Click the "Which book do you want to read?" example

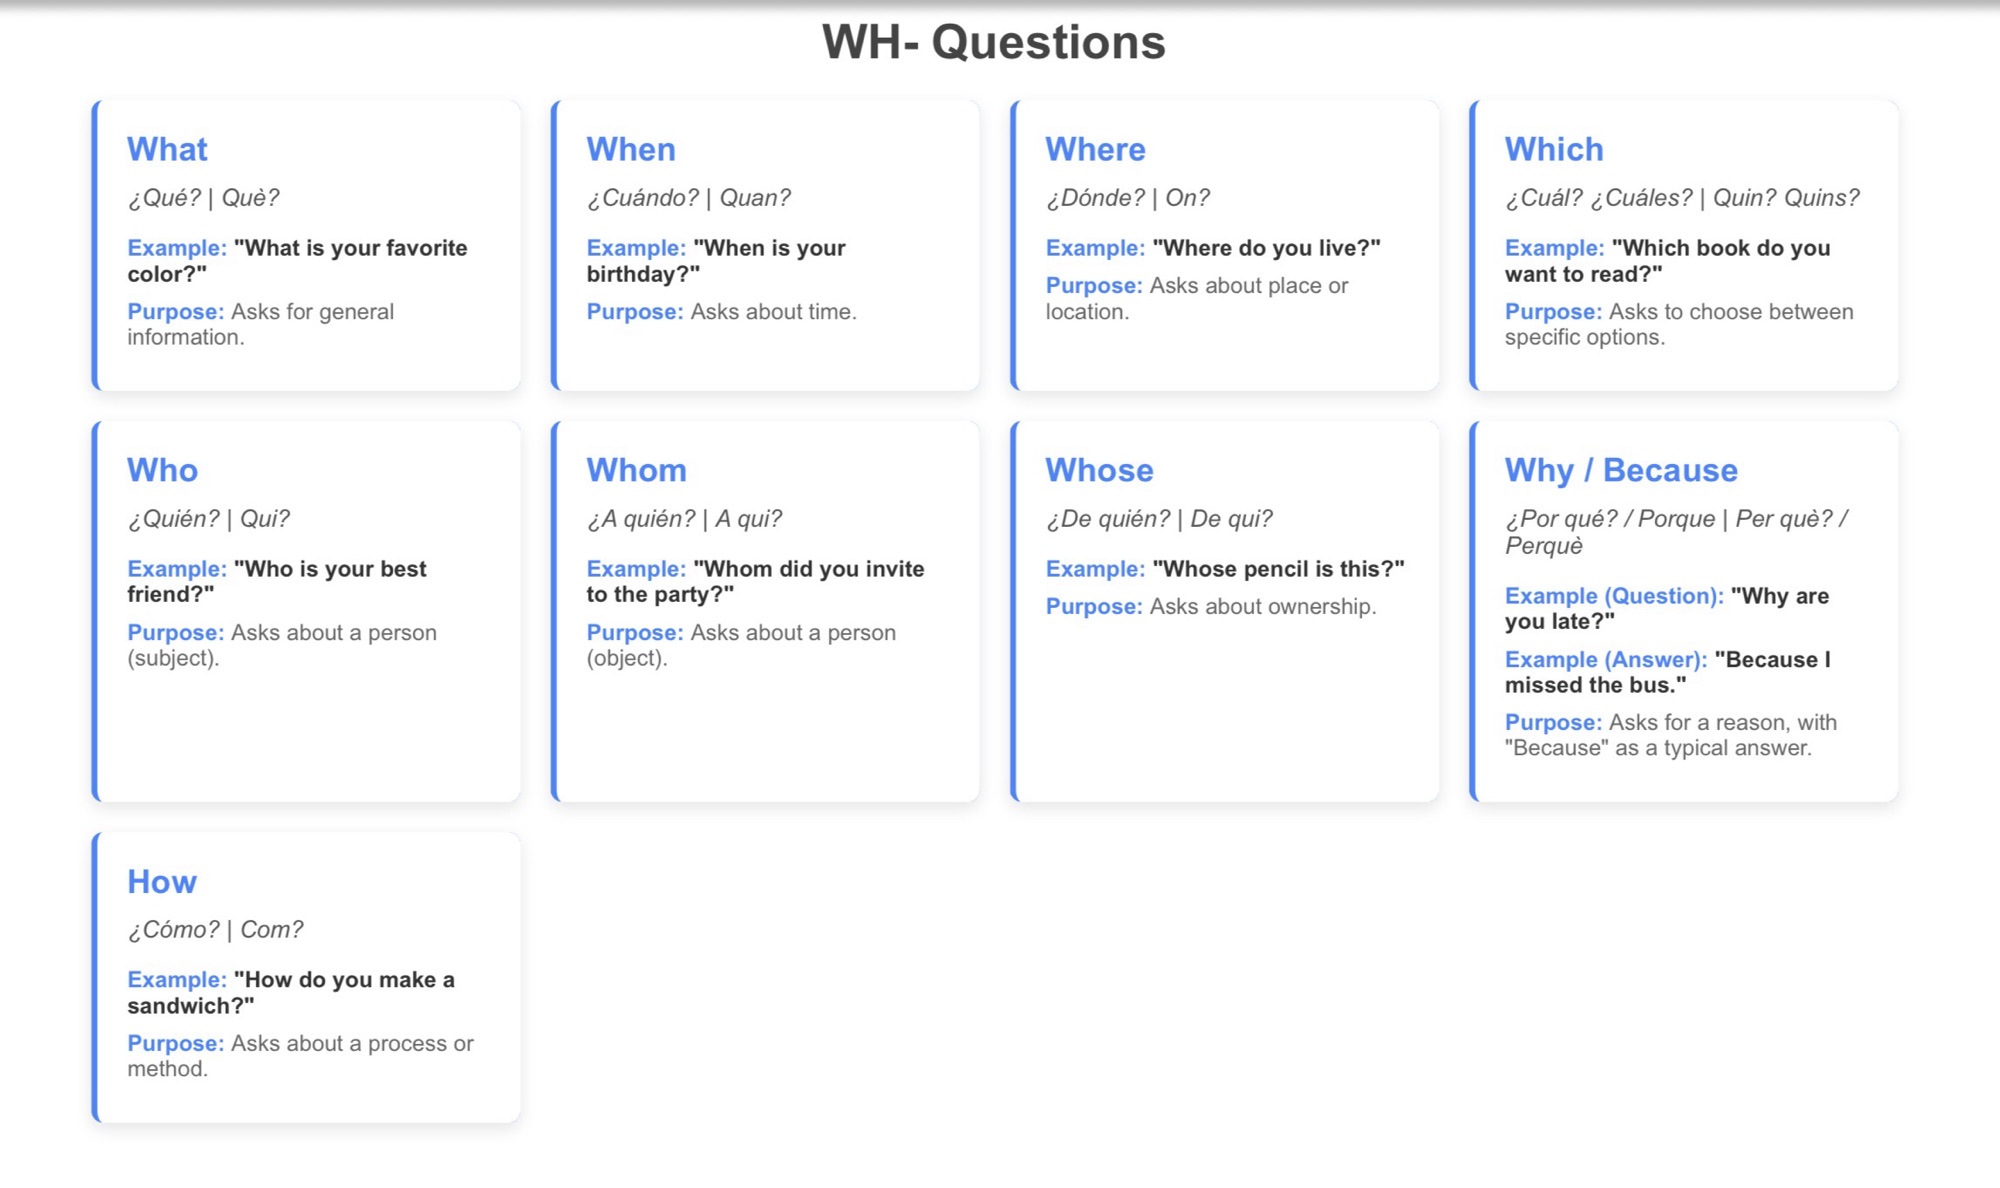coord(1667,261)
